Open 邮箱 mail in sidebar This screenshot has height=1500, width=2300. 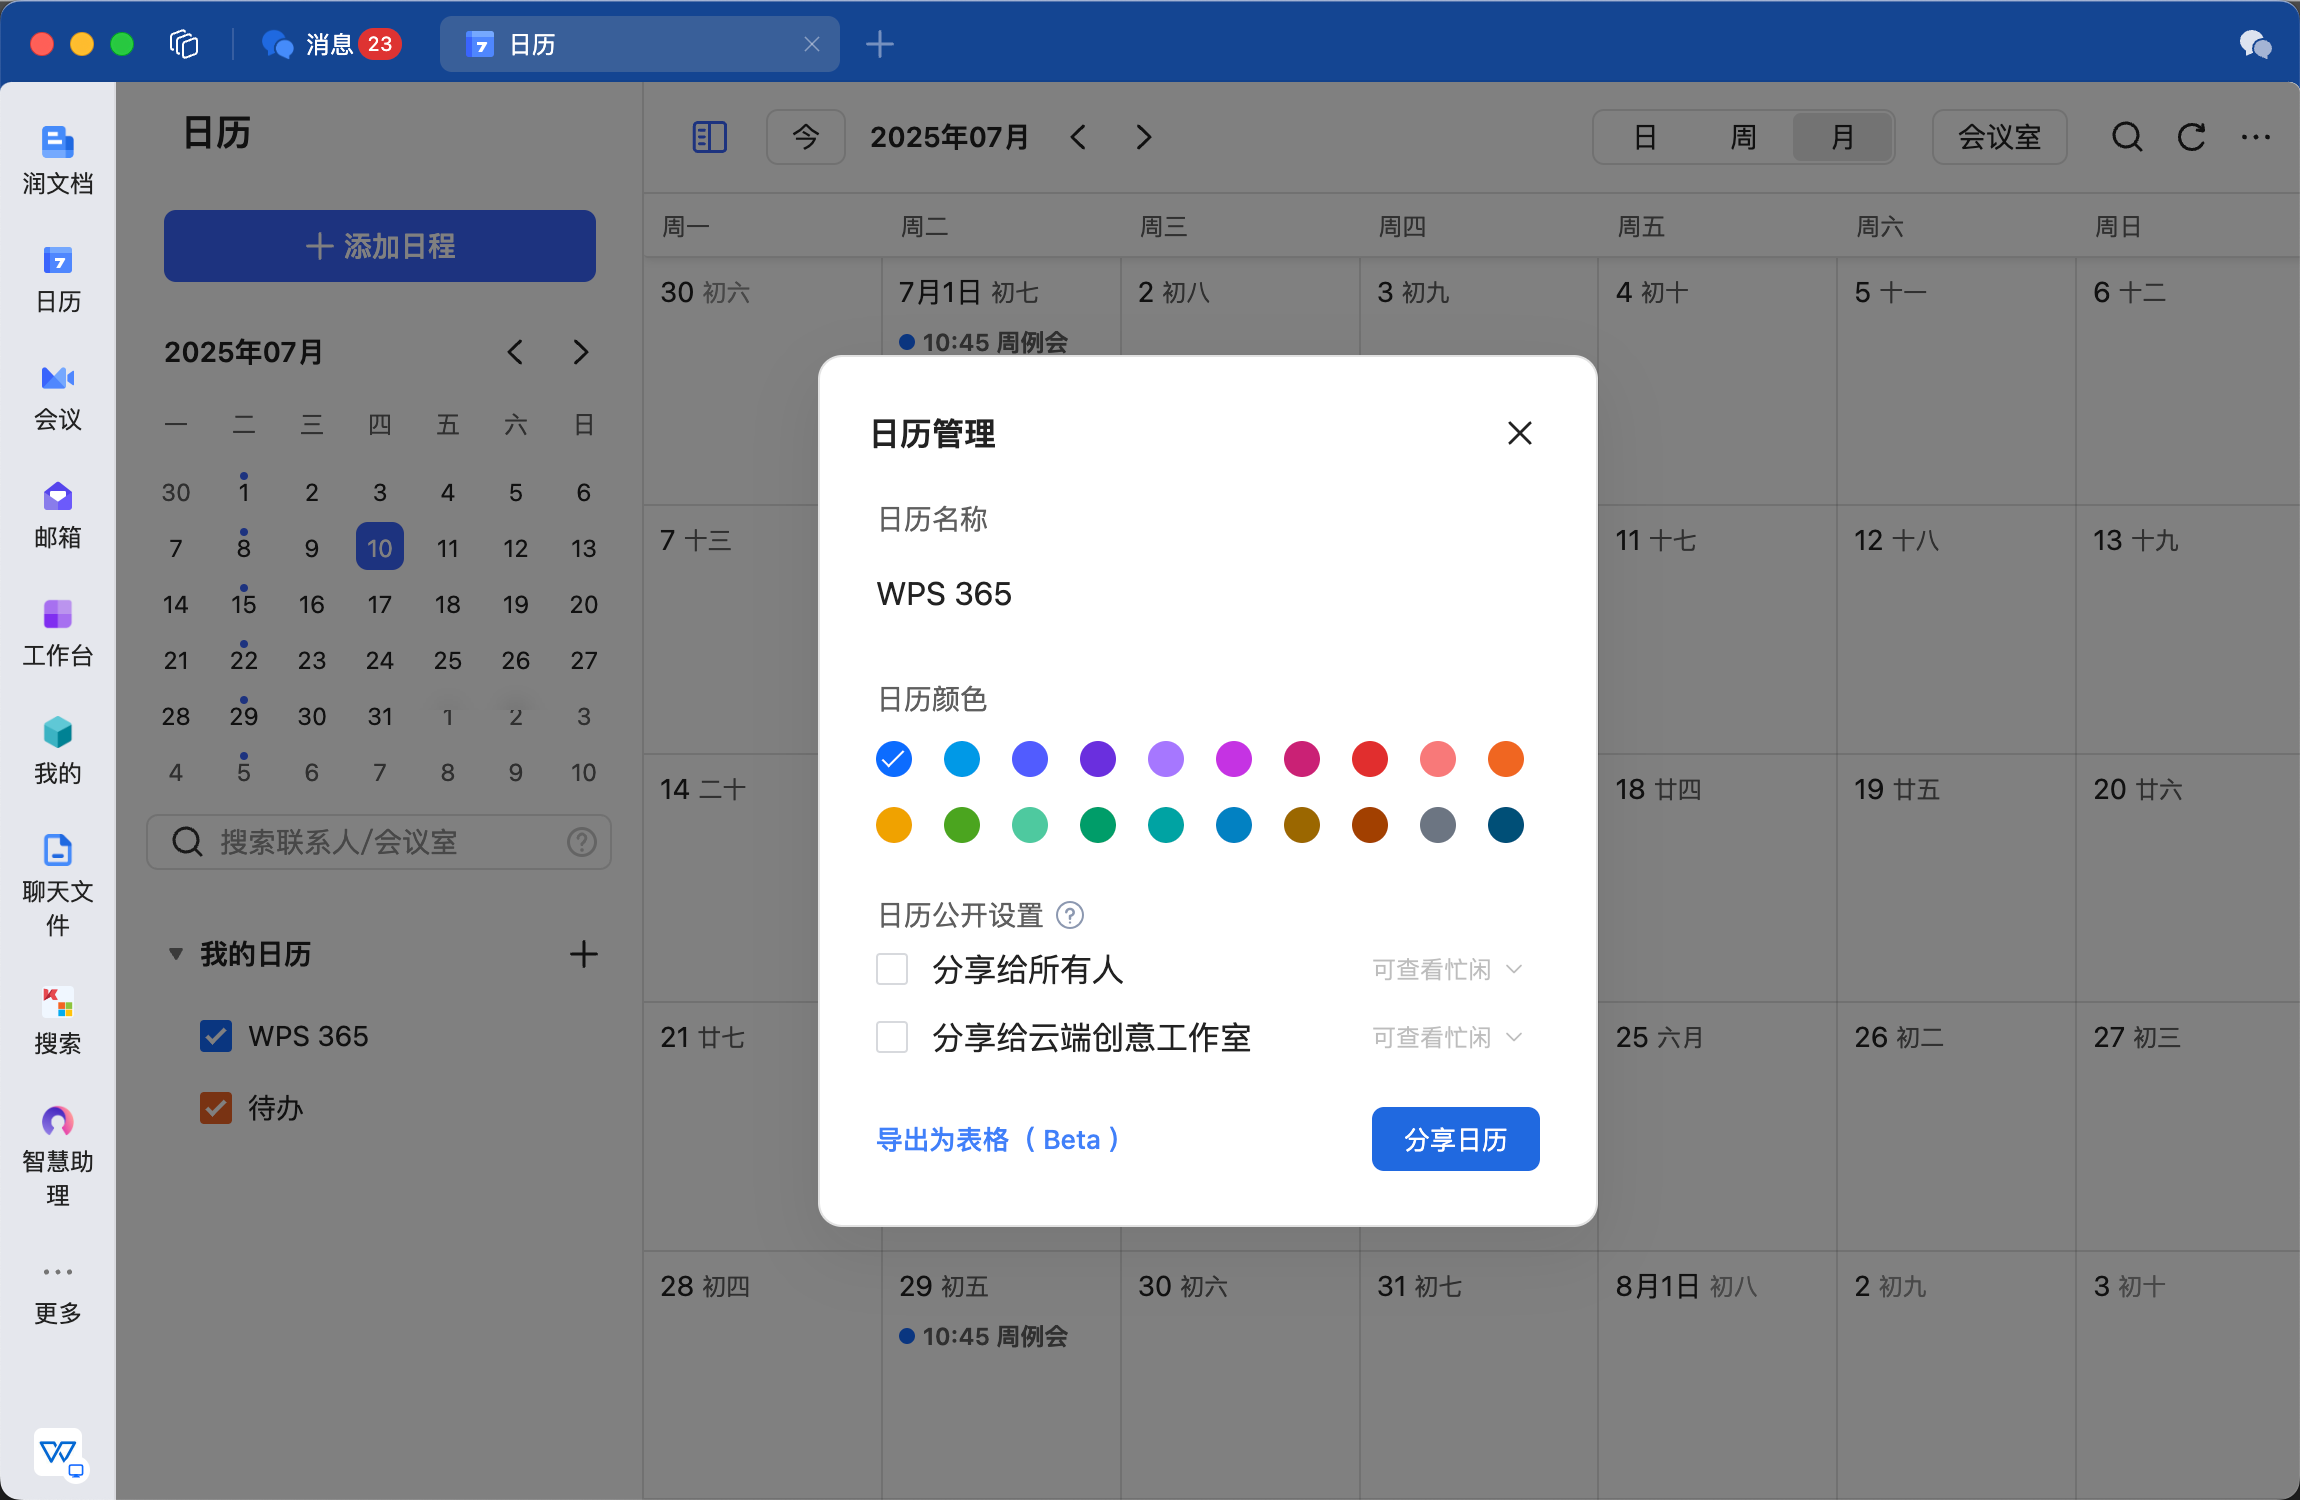point(58,515)
